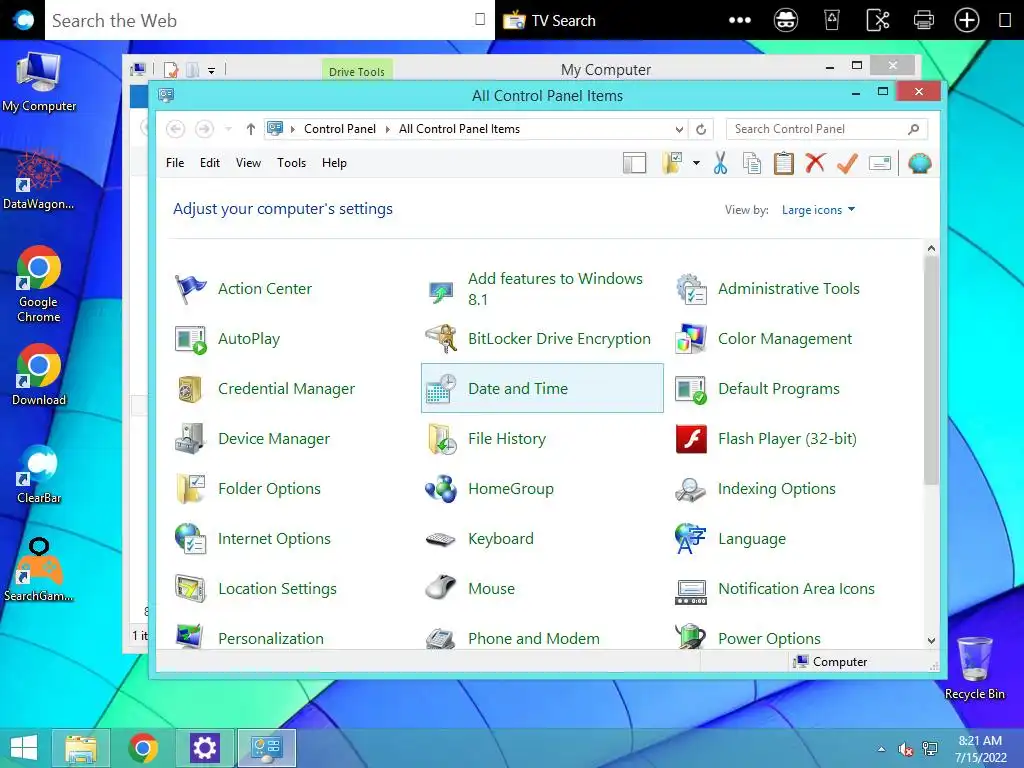
Task: Open Mouse settings
Action: click(x=470, y=589)
